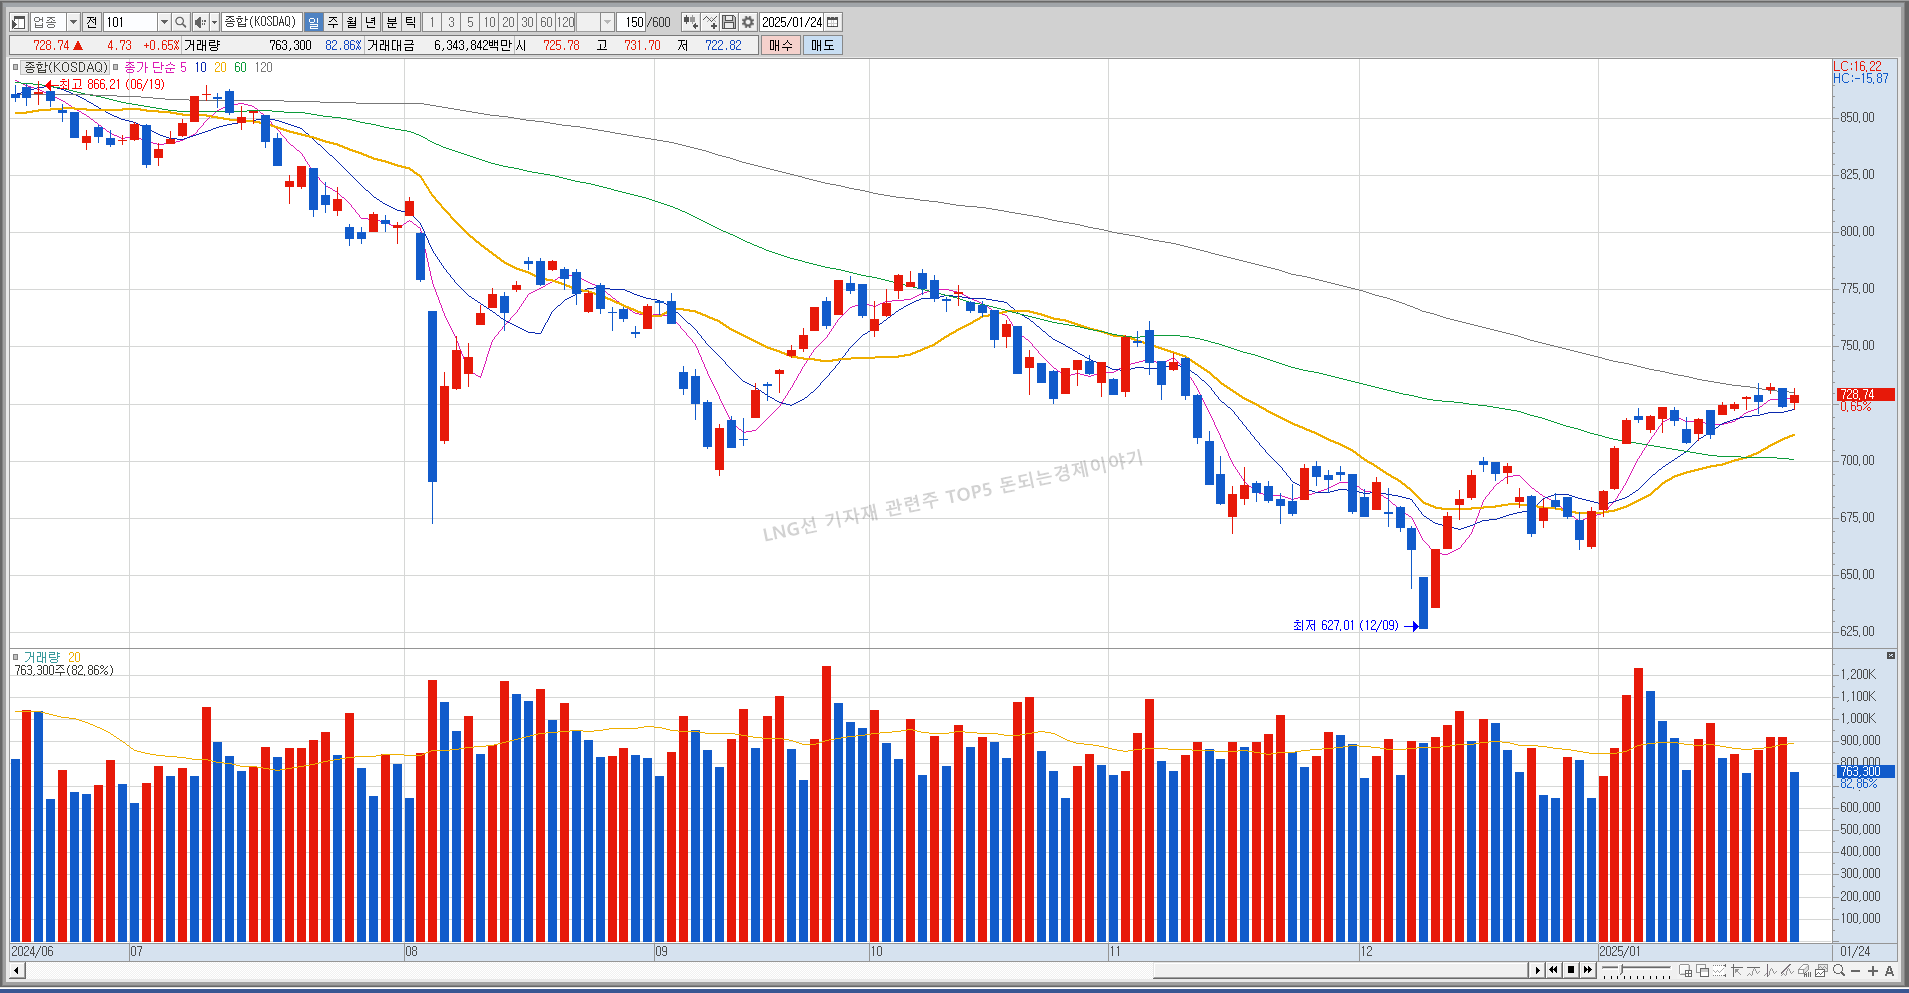Image resolution: width=1909 pixels, height=993 pixels.
Task: Expand the arrow next to speaker icon
Action: [214, 22]
